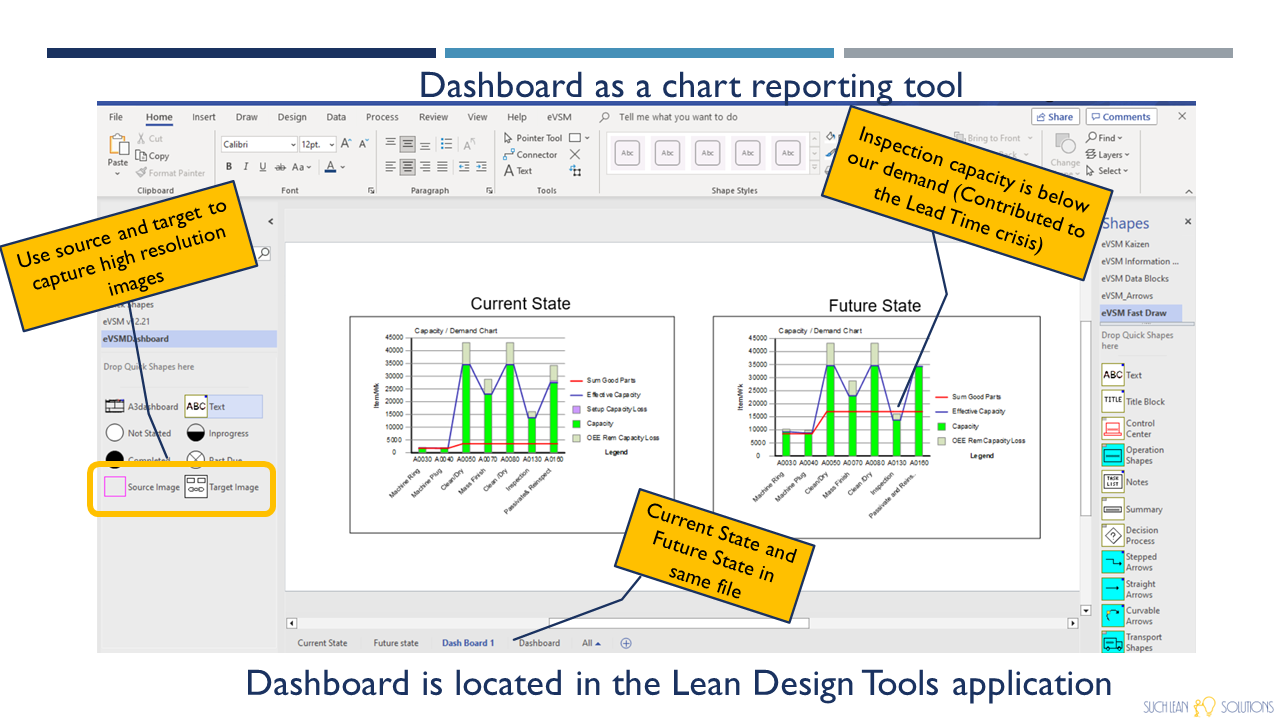
Task: Click the Text Block tool icon
Action: 575,171
